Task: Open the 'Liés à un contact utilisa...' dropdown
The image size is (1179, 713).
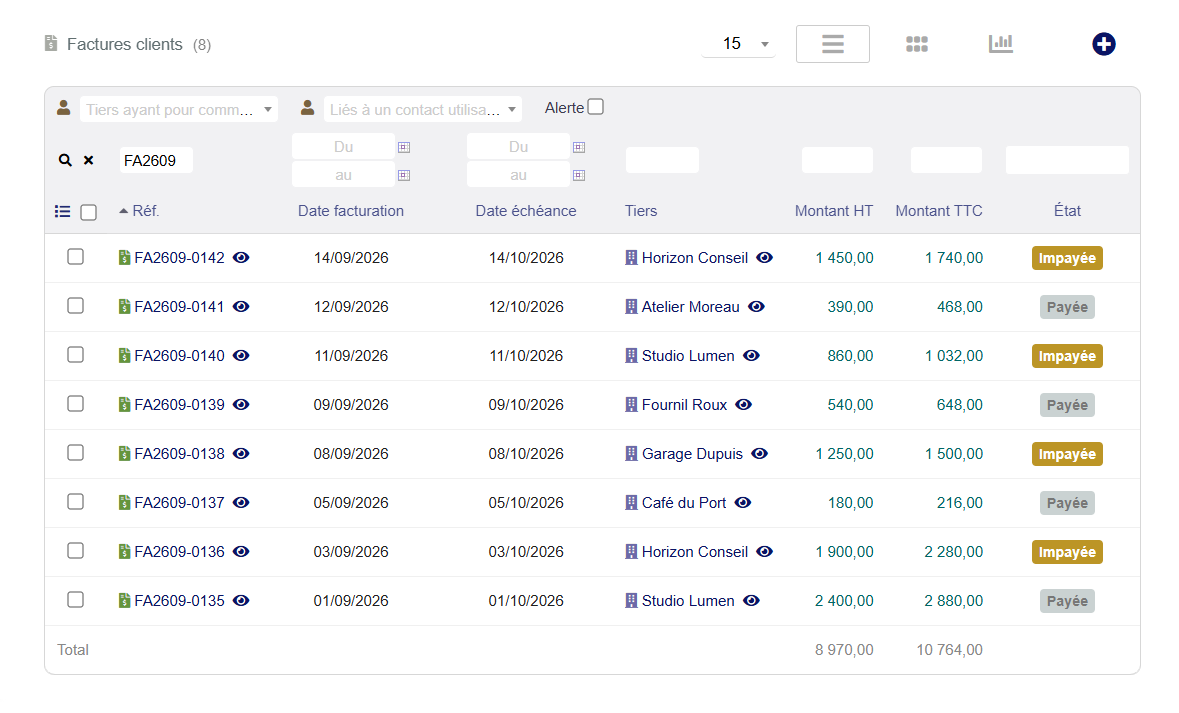Action: point(423,110)
